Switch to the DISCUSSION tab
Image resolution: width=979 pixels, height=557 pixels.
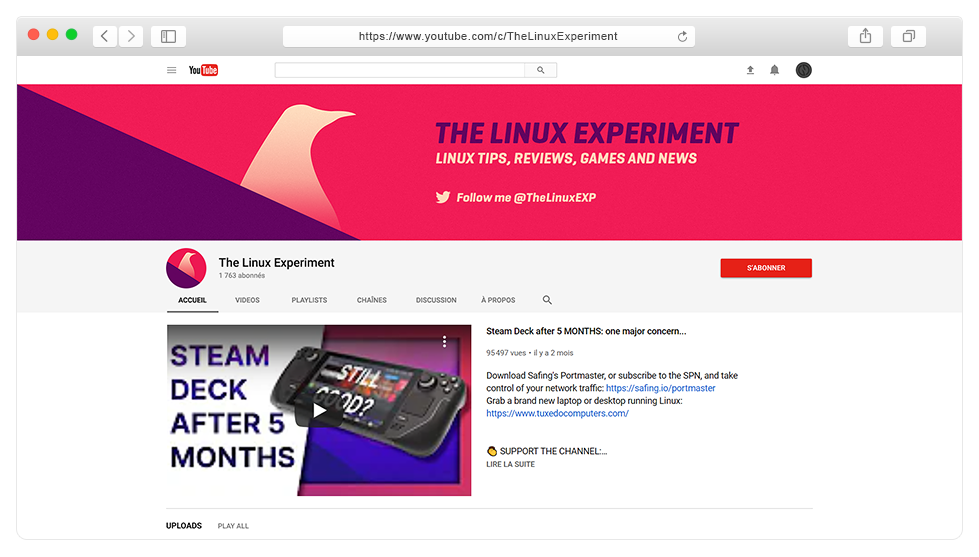pos(436,300)
